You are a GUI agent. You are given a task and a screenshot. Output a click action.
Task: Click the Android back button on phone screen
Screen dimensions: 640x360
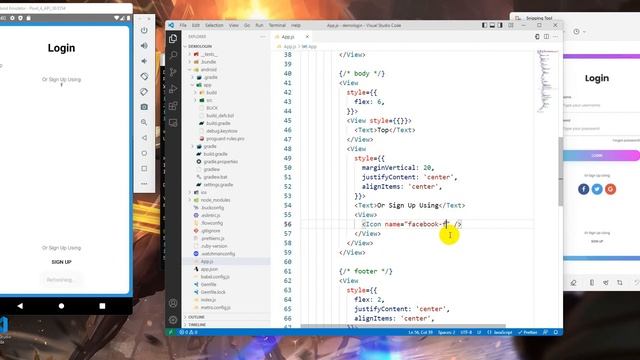pos(20,306)
